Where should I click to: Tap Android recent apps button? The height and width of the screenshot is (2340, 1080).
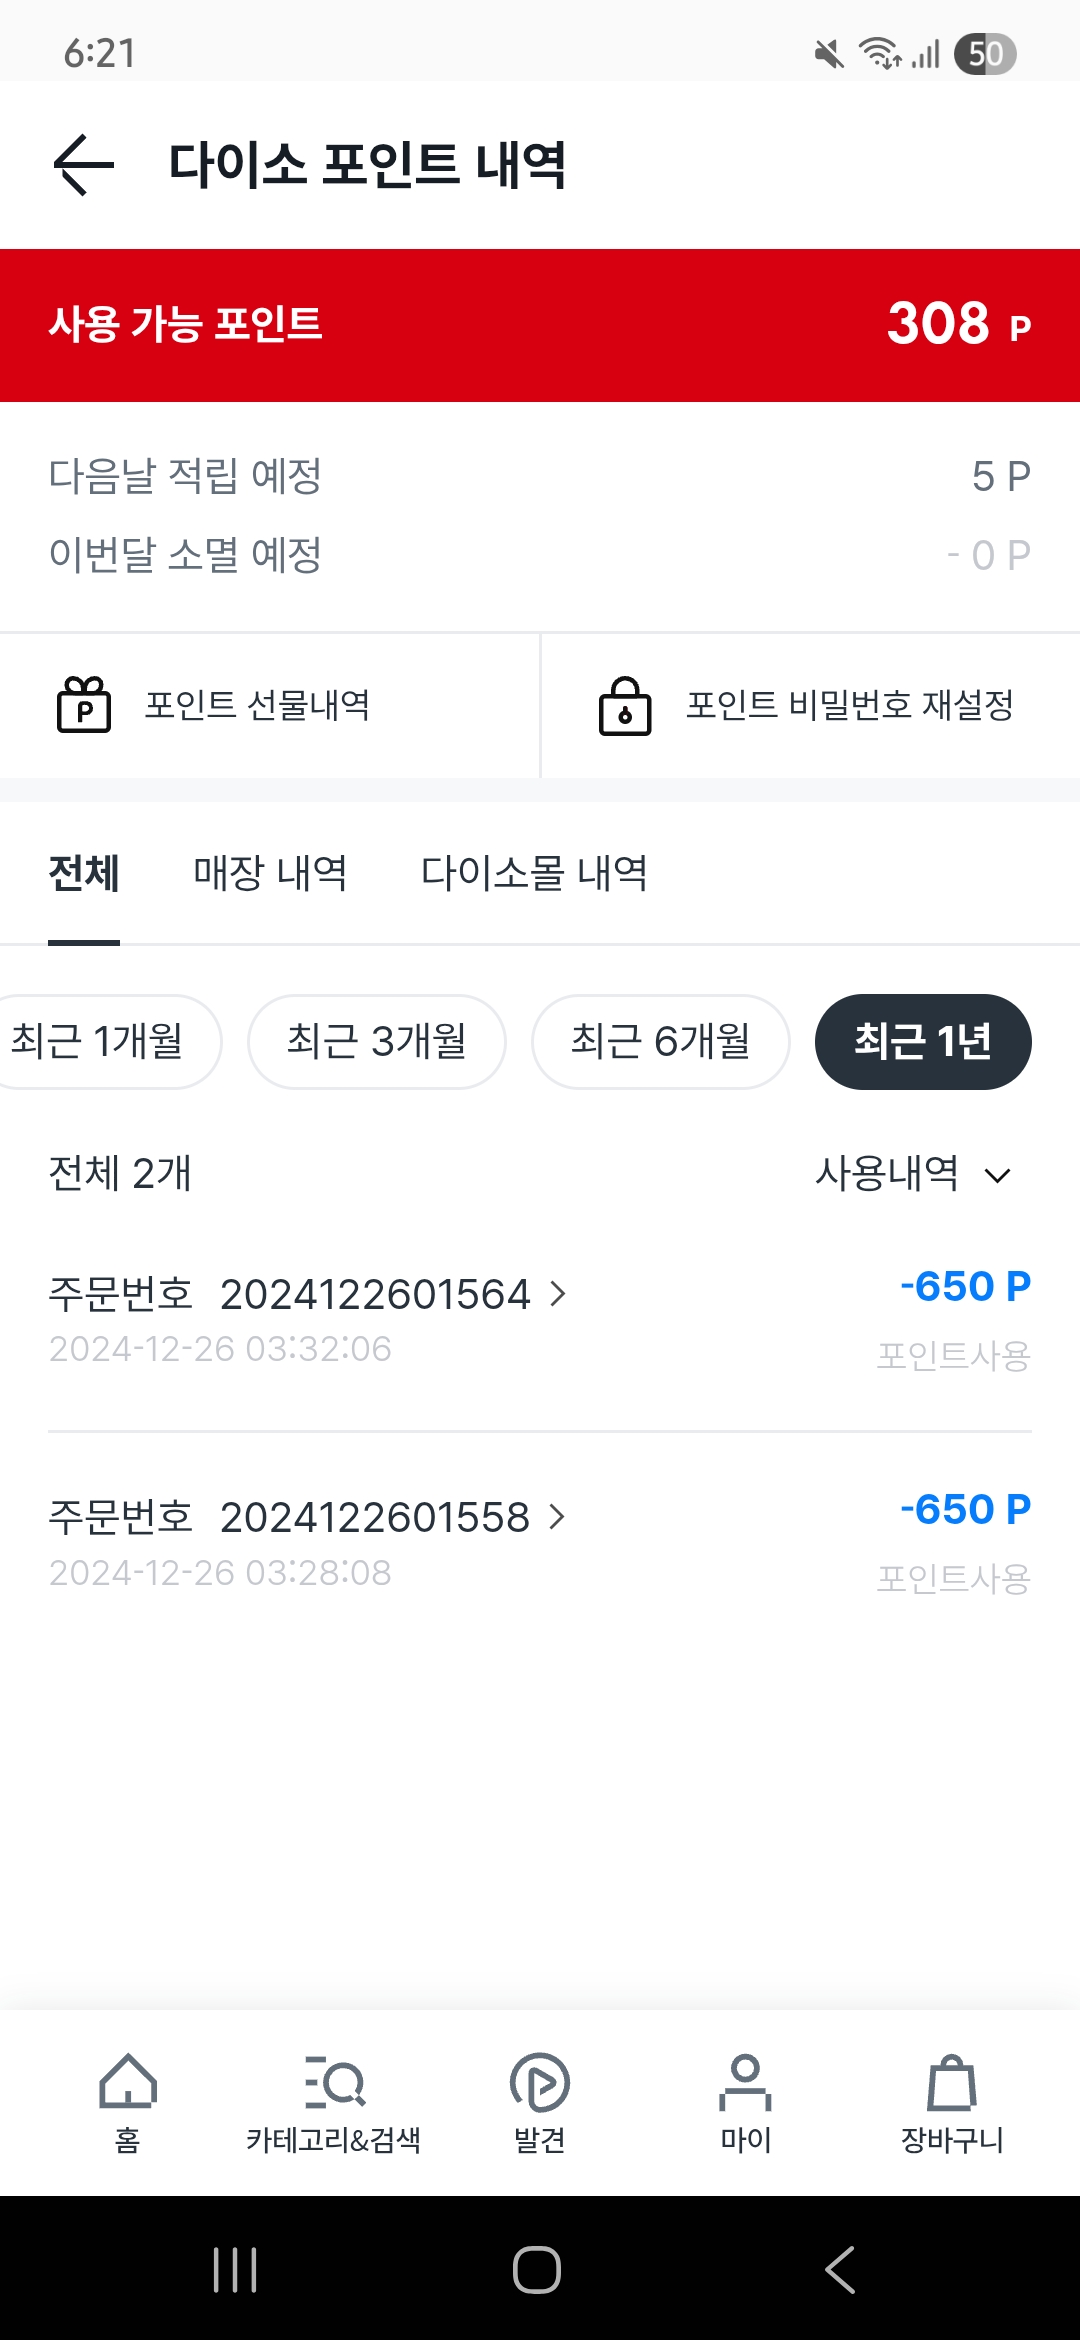point(236,2269)
